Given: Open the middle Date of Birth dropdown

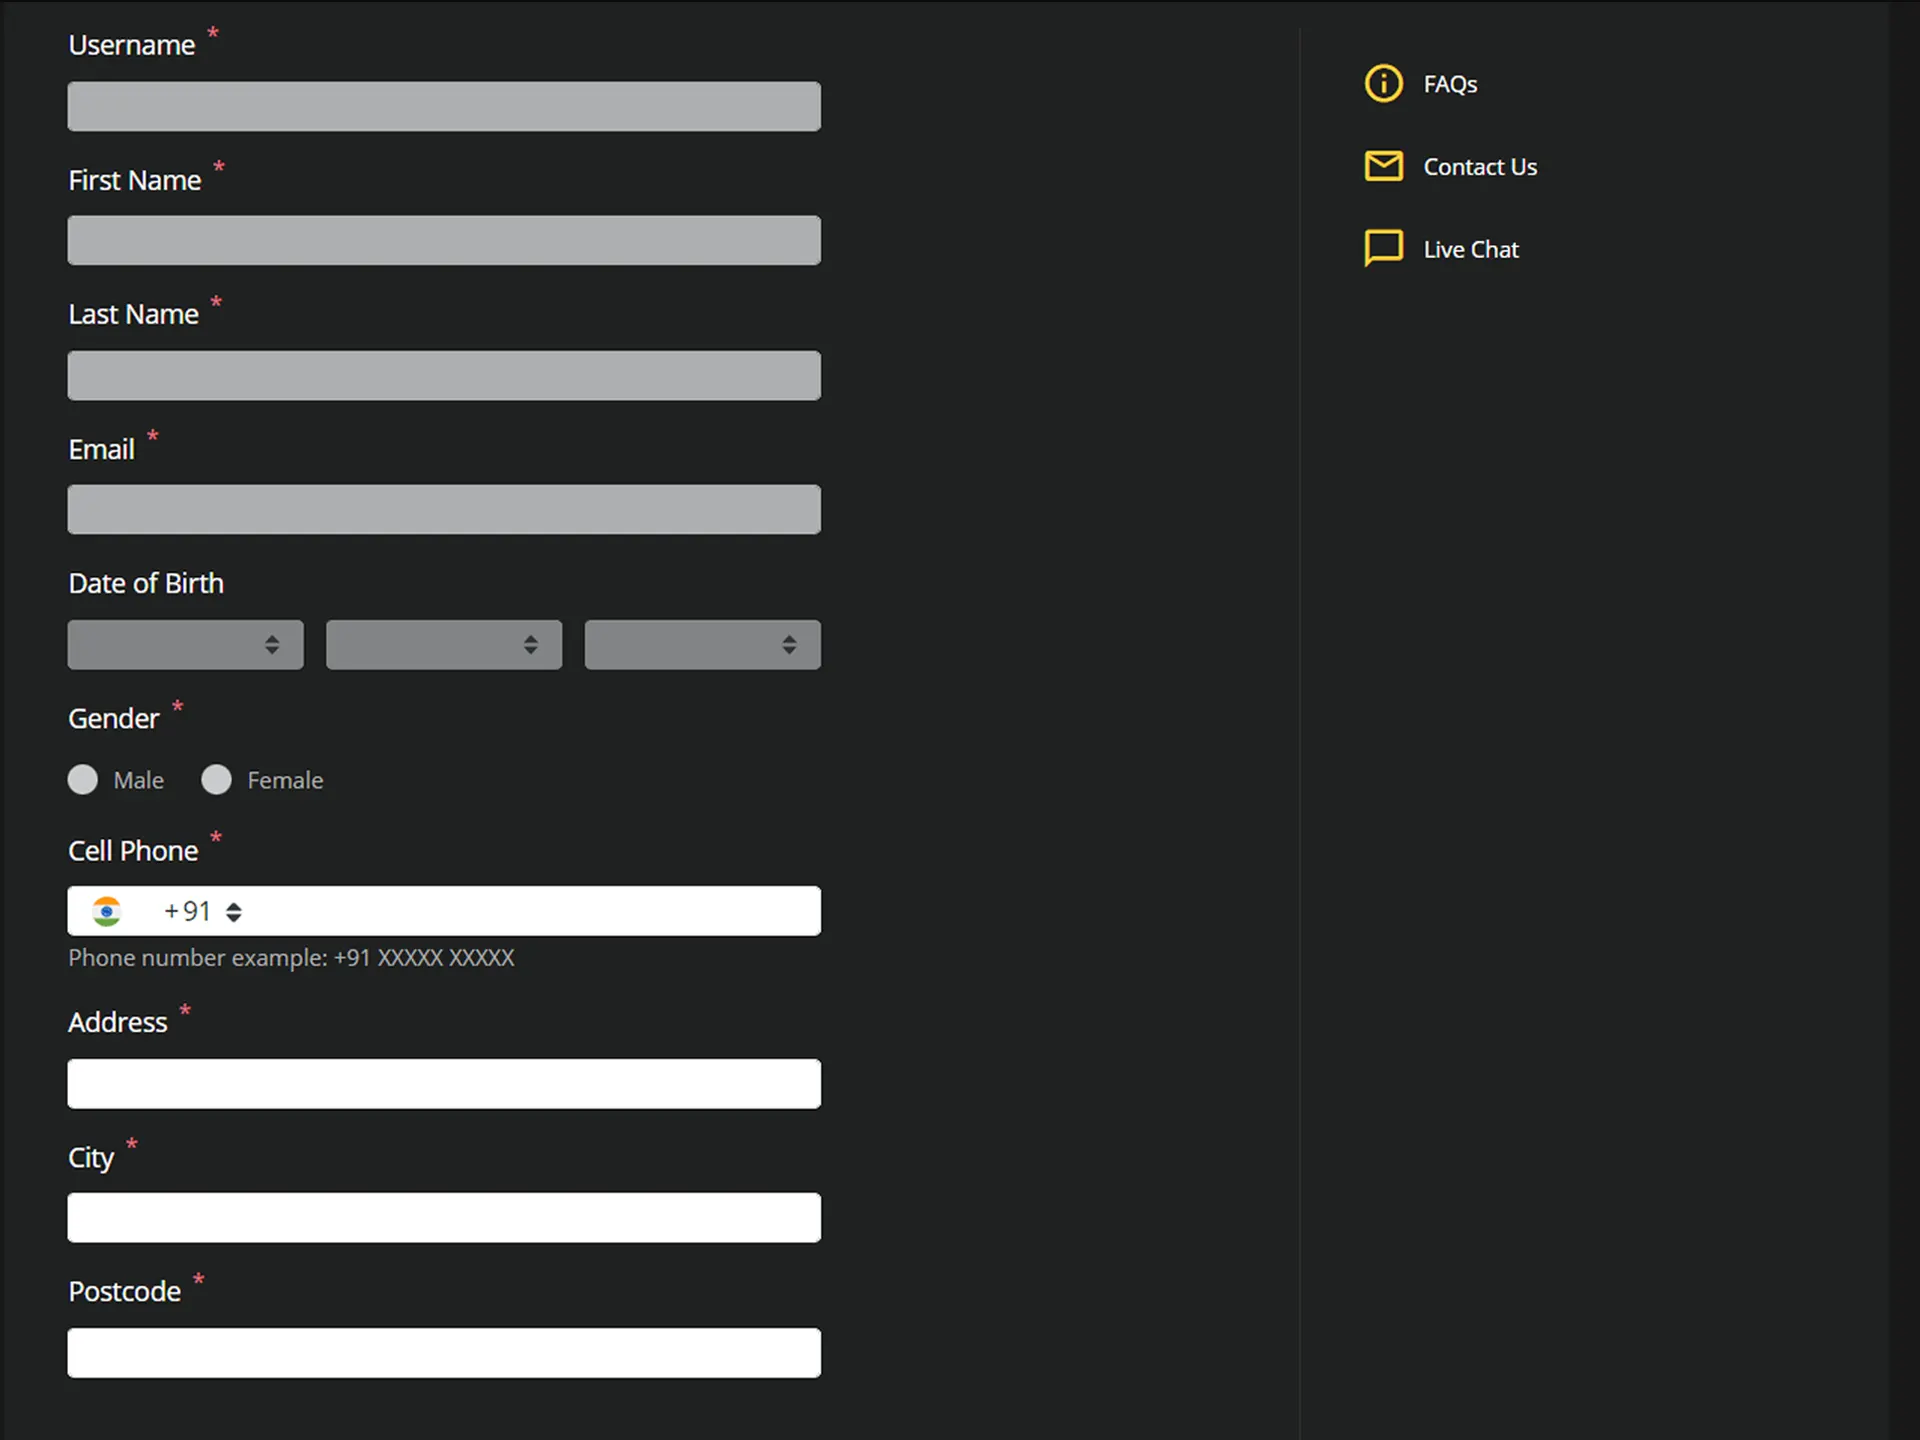Looking at the screenshot, I should pos(444,645).
